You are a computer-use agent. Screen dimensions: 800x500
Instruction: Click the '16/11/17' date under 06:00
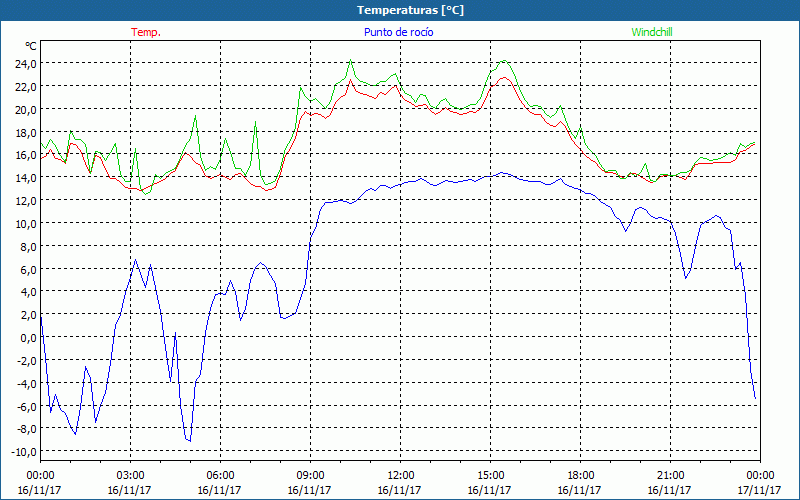(219, 490)
